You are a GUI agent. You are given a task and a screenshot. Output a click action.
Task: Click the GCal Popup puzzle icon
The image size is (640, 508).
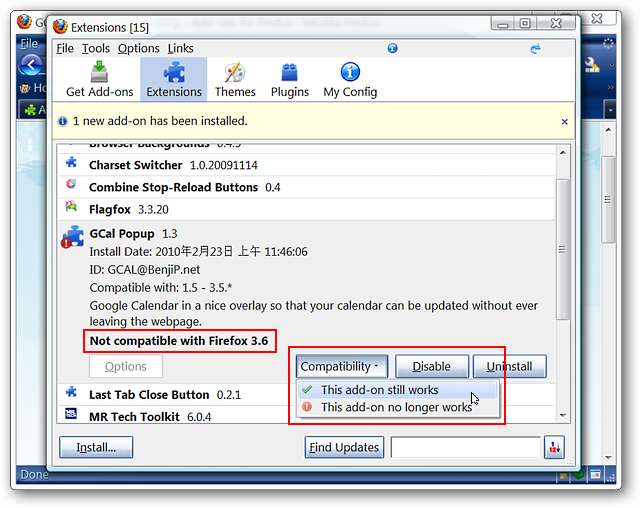73,237
